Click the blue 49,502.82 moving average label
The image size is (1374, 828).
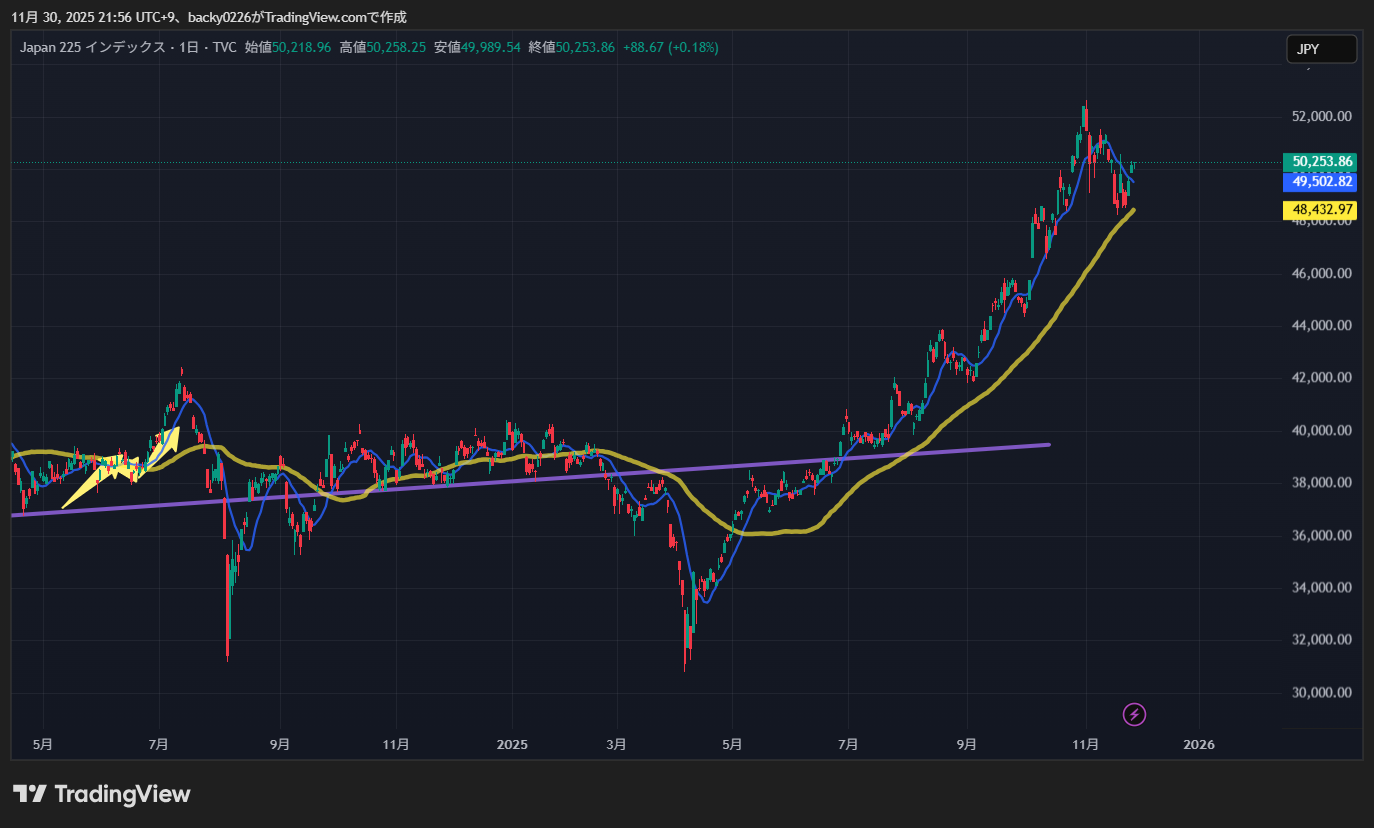(x=1322, y=181)
